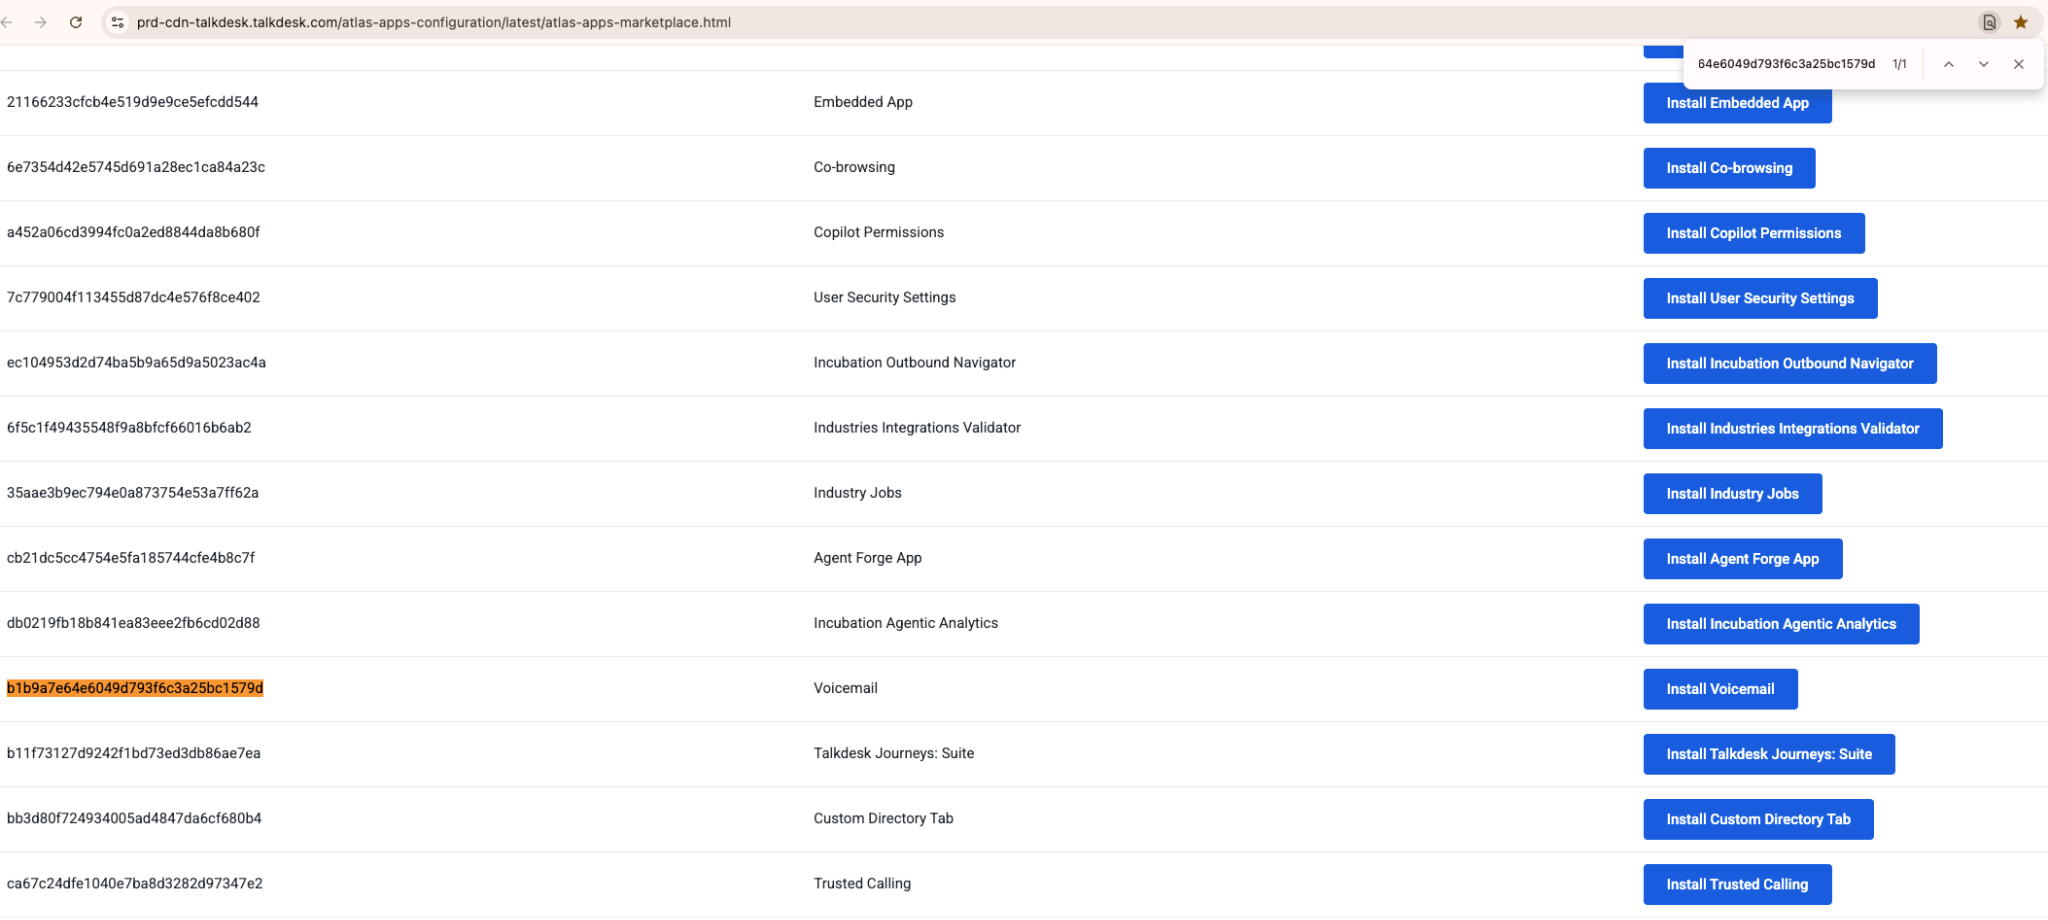The height and width of the screenshot is (920, 2048).
Task: Click the plain 'Industry Jobs' name cell
Action: tap(857, 492)
